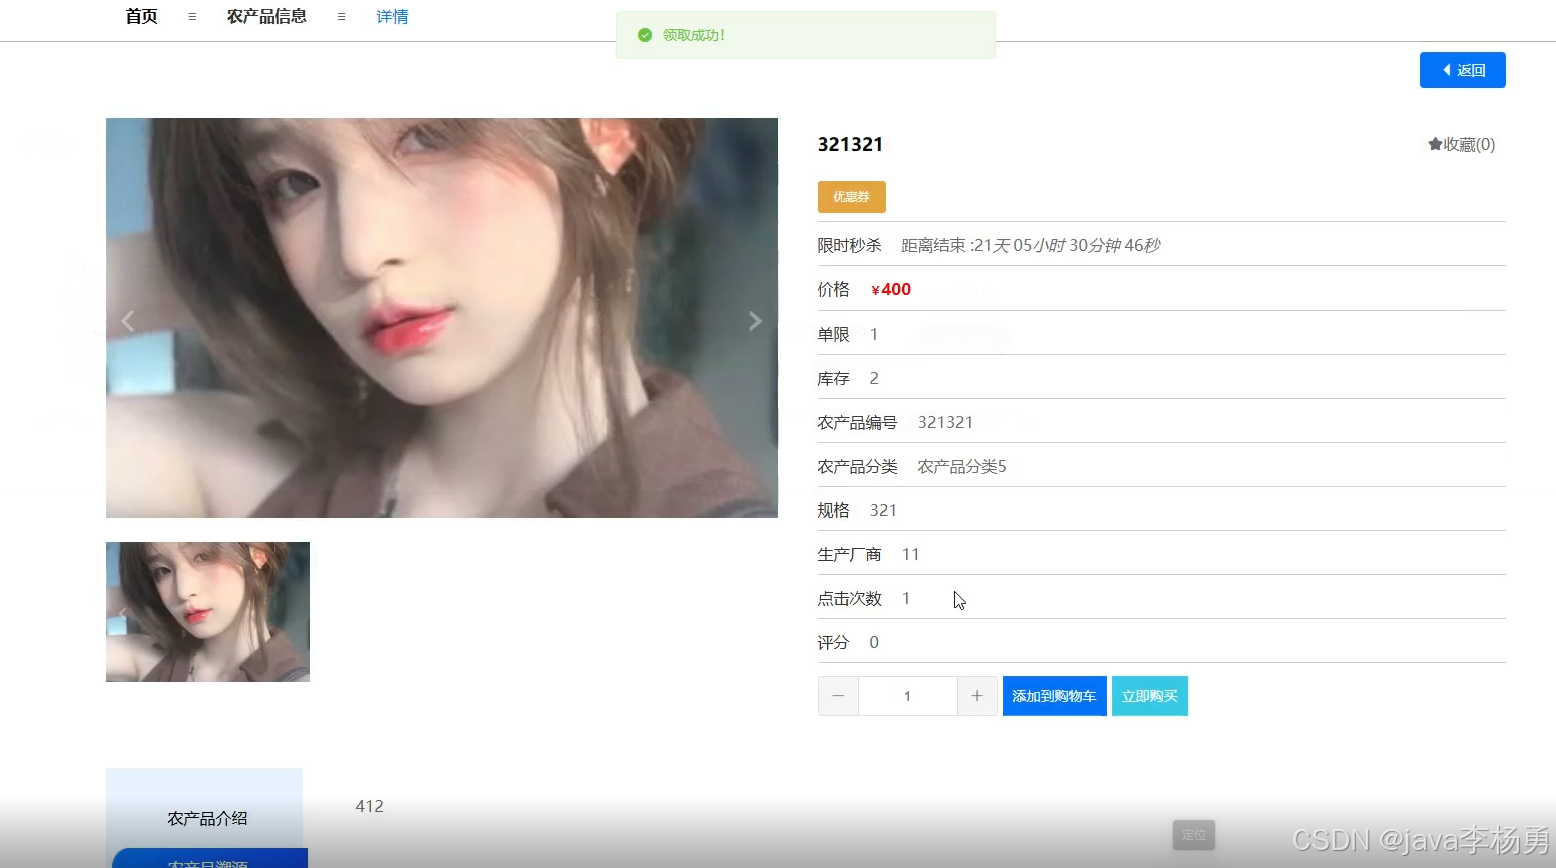Select the product thumbnail image

pos(208,612)
